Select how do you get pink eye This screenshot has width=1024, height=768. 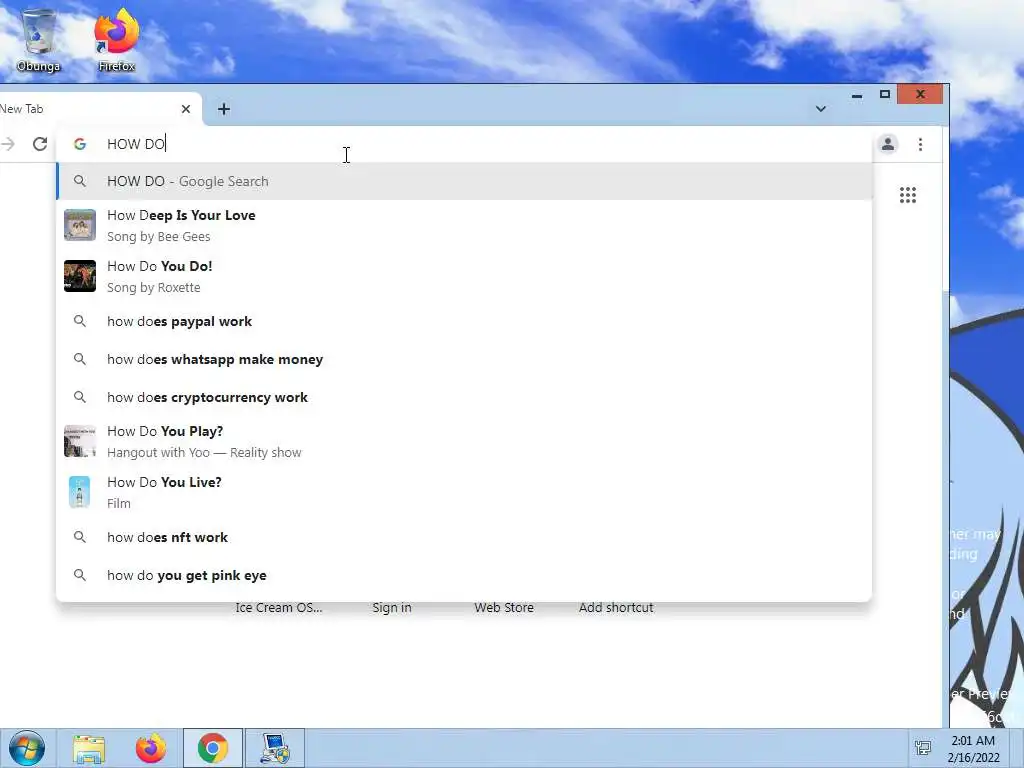pyautogui.click(x=464, y=575)
